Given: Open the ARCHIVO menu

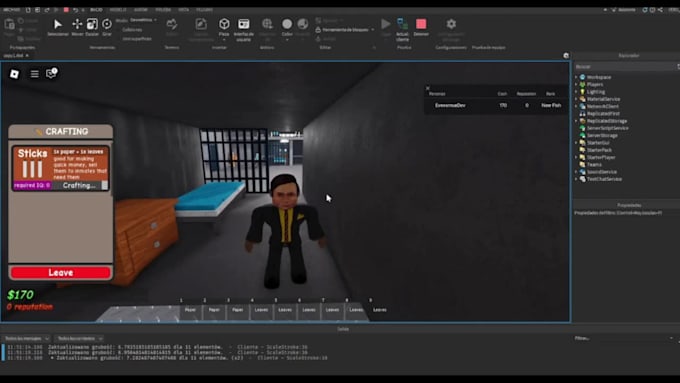Looking at the screenshot, I should coord(12,10).
